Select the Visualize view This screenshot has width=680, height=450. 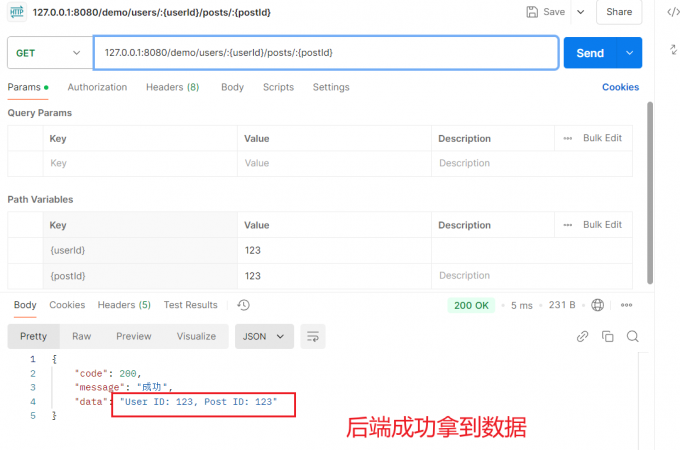pyautogui.click(x=196, y=336)
